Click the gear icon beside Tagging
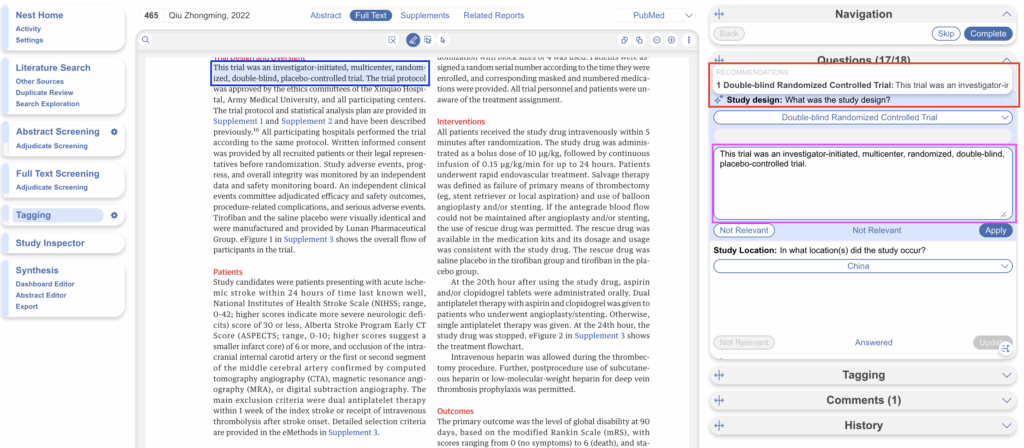 (x=114, y=215)
